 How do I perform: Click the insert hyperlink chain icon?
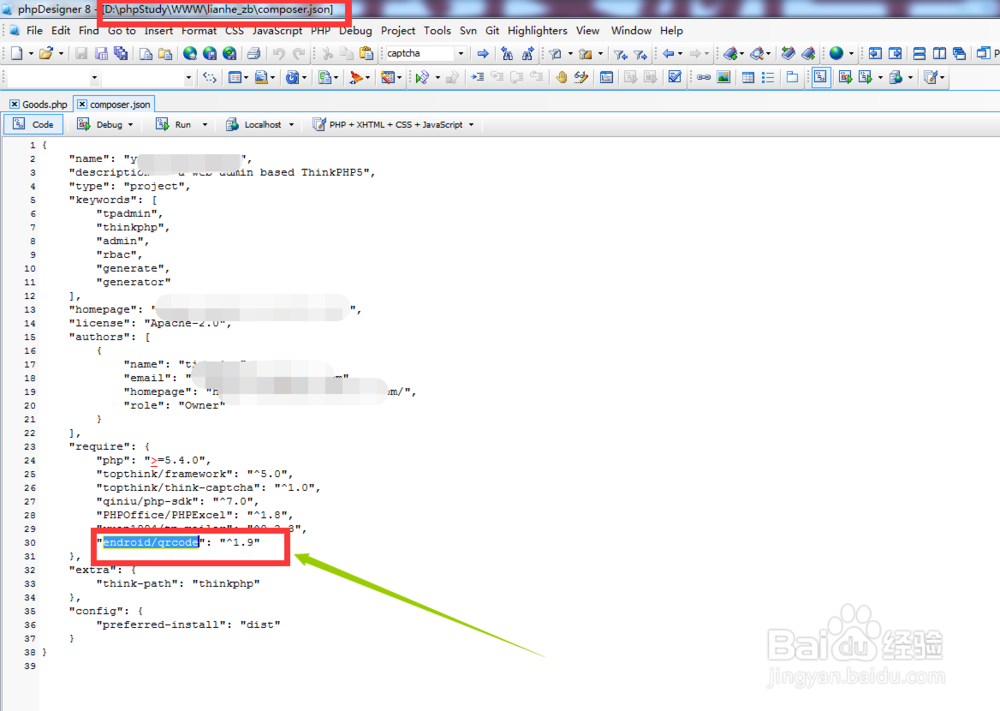click(703, 78)
